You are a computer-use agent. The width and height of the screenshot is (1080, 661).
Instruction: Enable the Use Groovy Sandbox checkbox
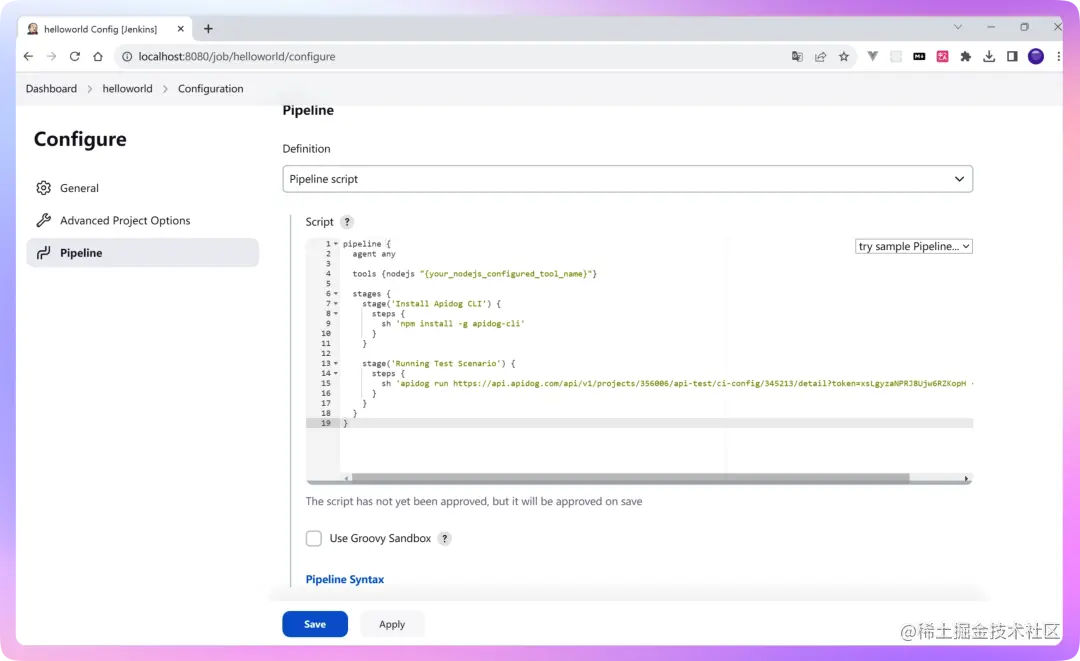coord(314,538)
